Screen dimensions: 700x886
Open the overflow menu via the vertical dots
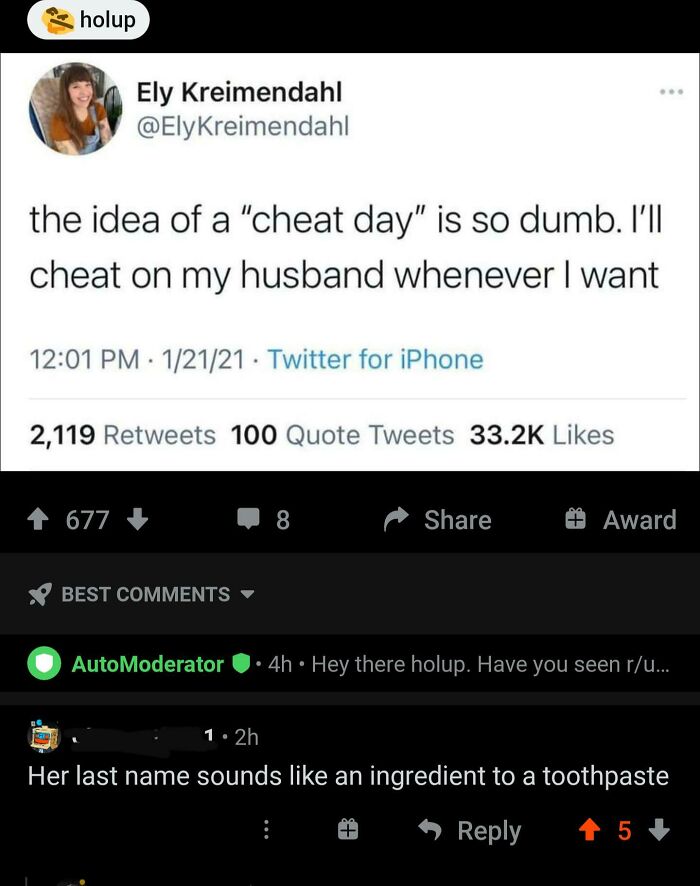[266, 830]
